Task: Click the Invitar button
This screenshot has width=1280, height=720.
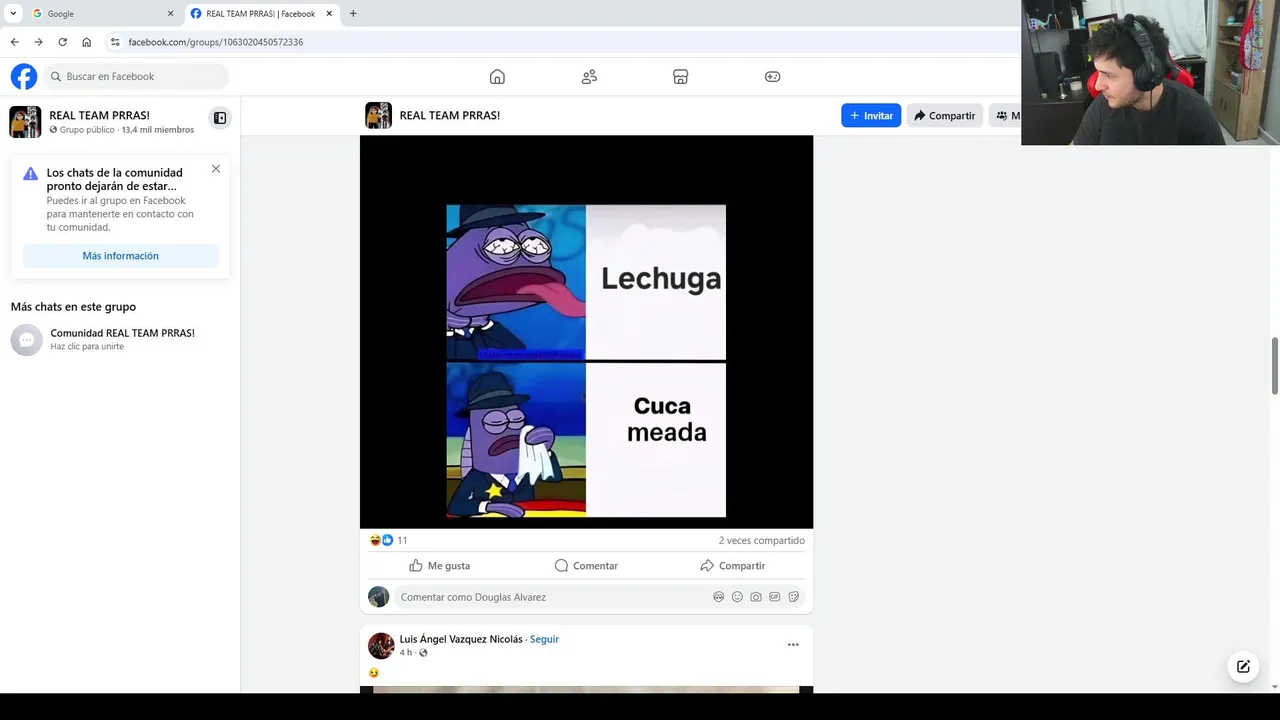Action: point(871,116)
